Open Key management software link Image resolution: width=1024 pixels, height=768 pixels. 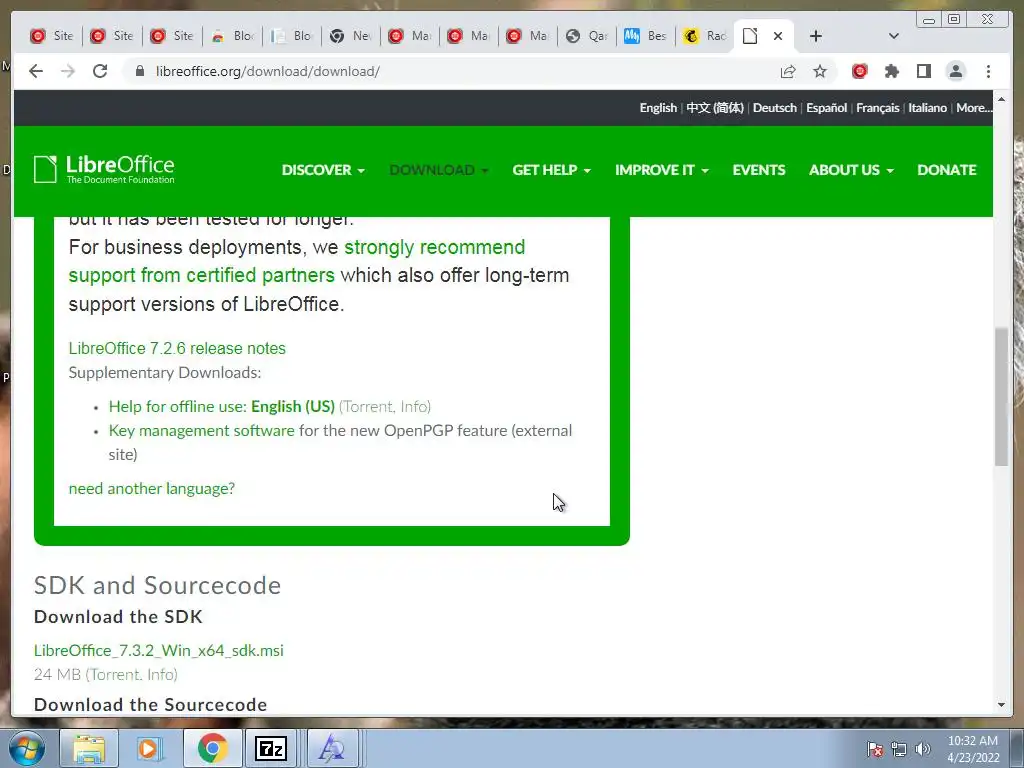pos(201,430)
